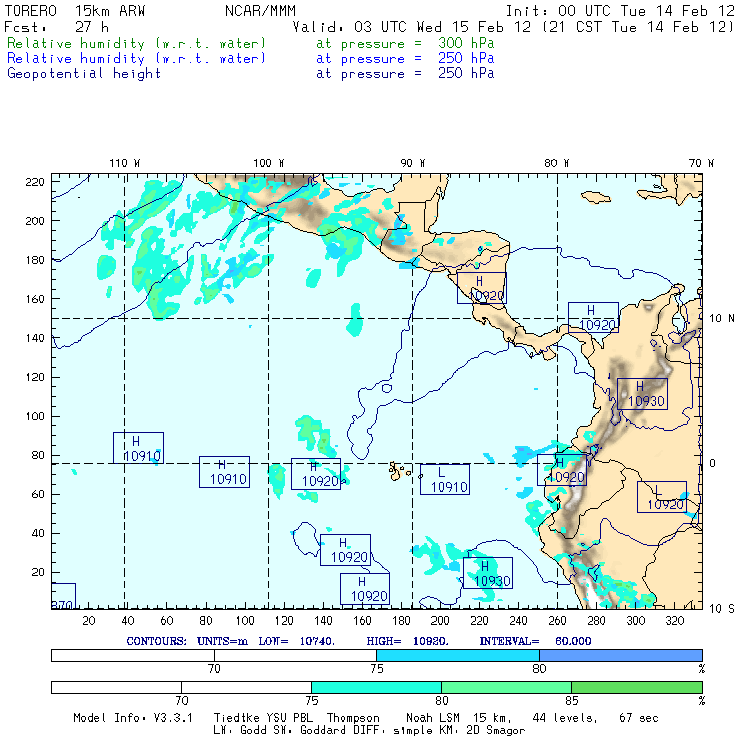Click the 'H 10930' box over Colombia
Image resolution: width=740 pixels, height=740 pixels.
642,394
